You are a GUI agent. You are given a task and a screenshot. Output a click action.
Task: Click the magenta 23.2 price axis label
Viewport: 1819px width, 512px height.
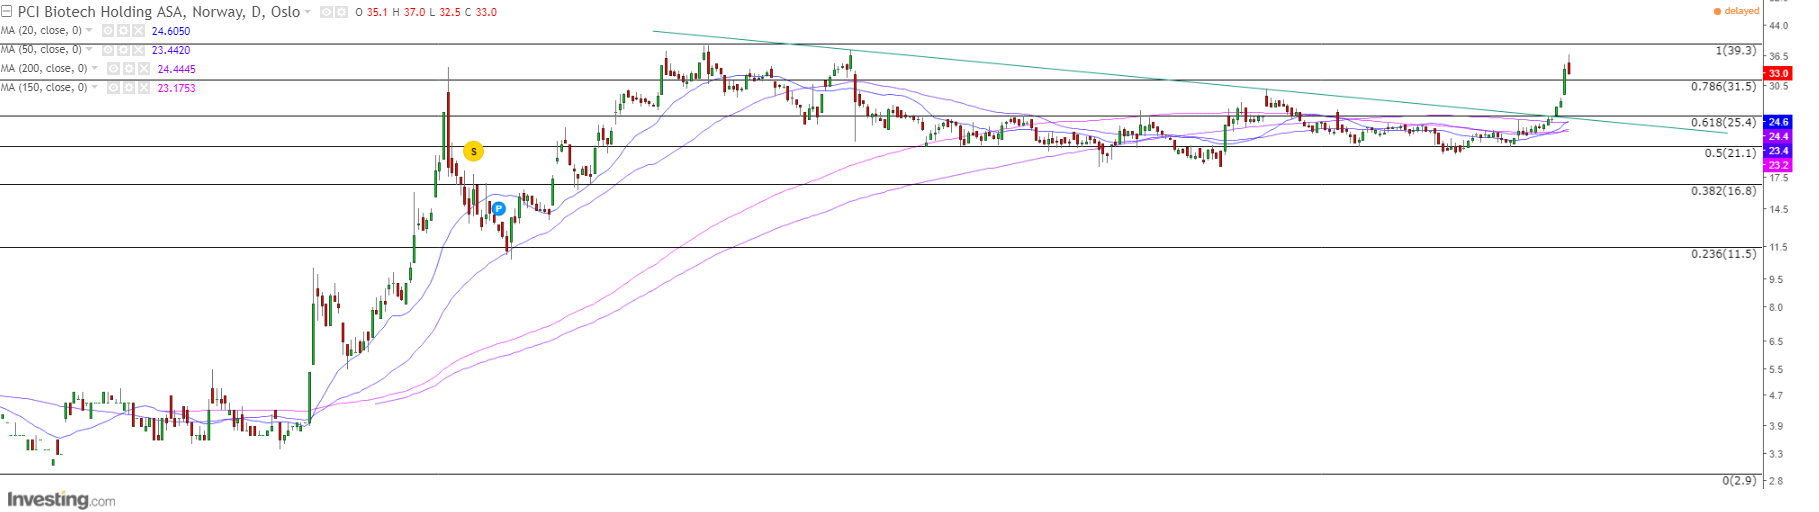click(1778, 165)
